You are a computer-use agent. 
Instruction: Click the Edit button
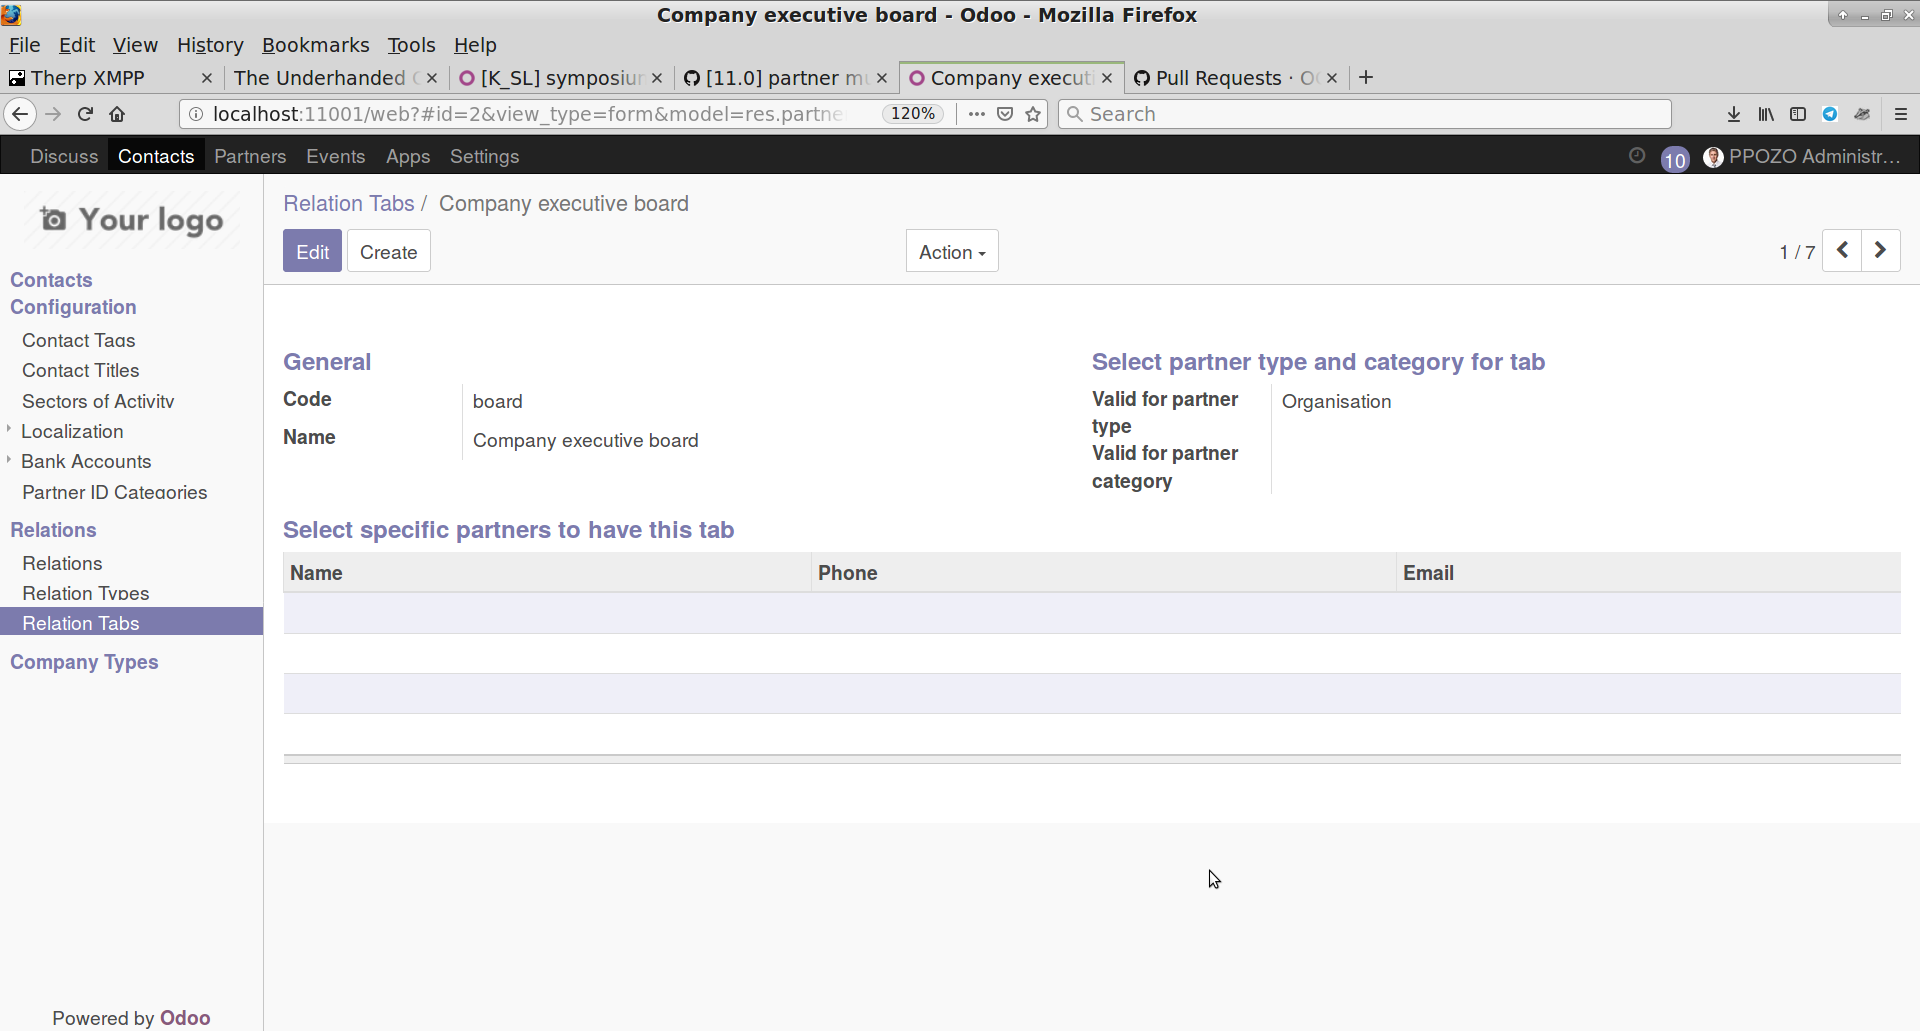click(x=312, y=252)
